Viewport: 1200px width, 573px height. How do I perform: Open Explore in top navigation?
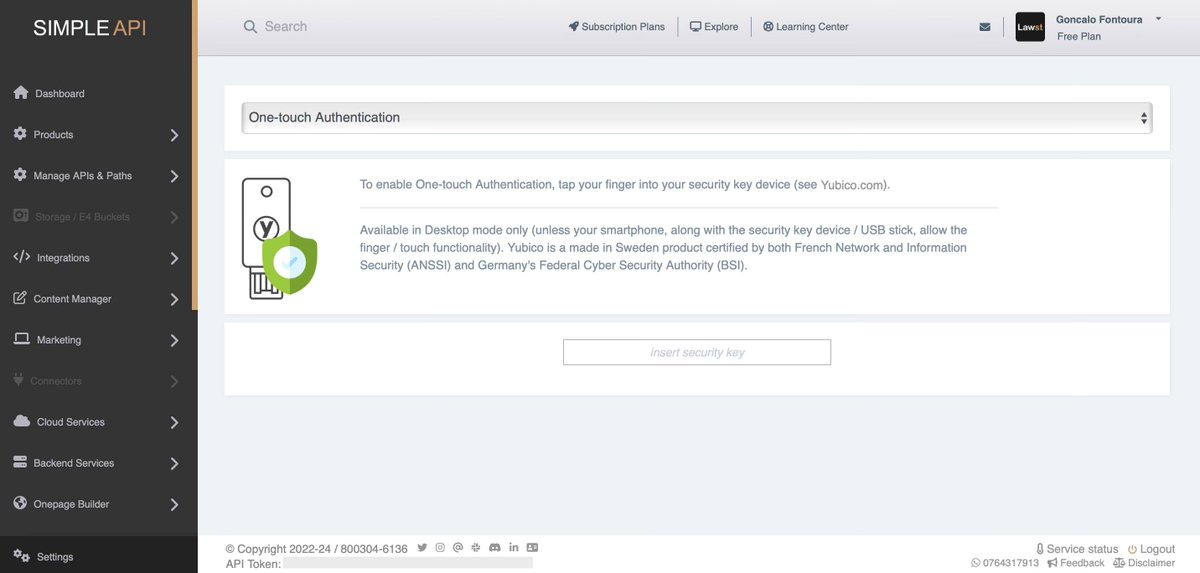pyautogui.click(x=714, y=27)
